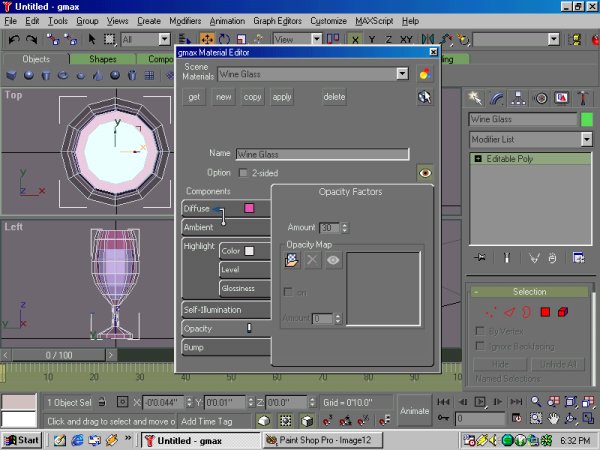Click the get material button
This screenshot has height=450, width=600.
[x=194, y=97]
